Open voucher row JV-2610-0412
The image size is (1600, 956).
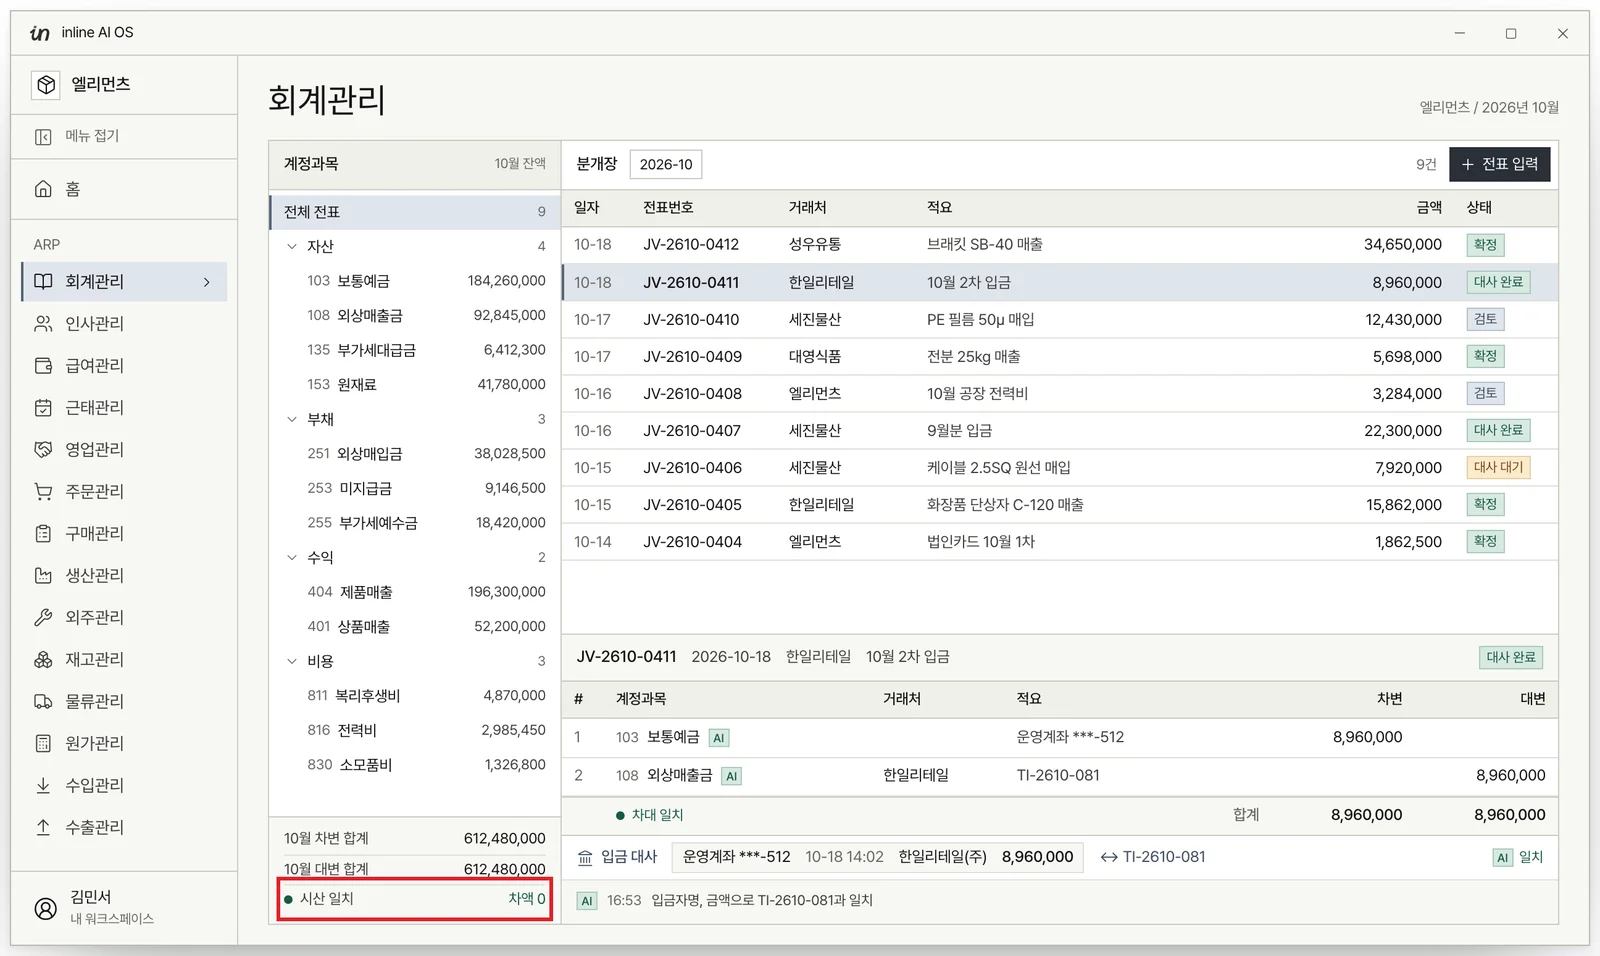point(1060,245)
